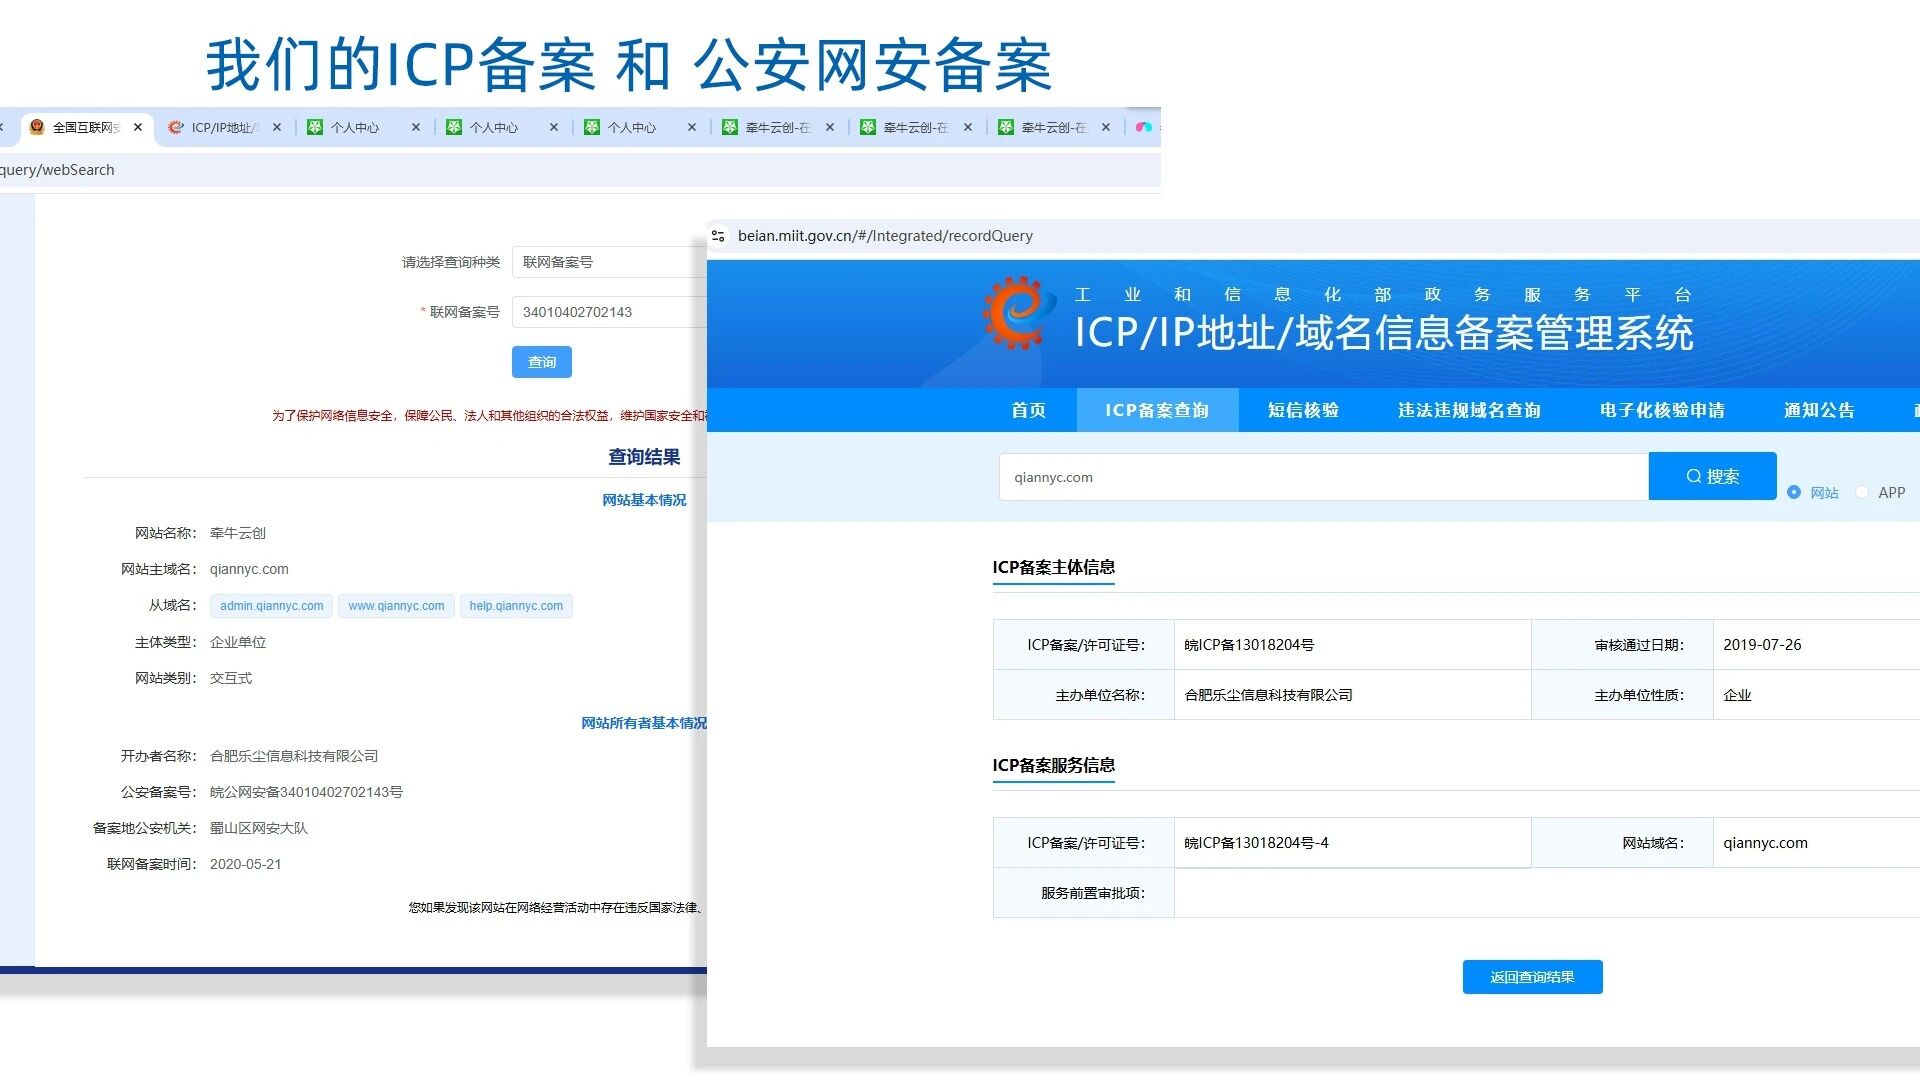Click the 搜索 search button
The height and width of the screenshot is (1080, 1920).
tap(1712, 476)
